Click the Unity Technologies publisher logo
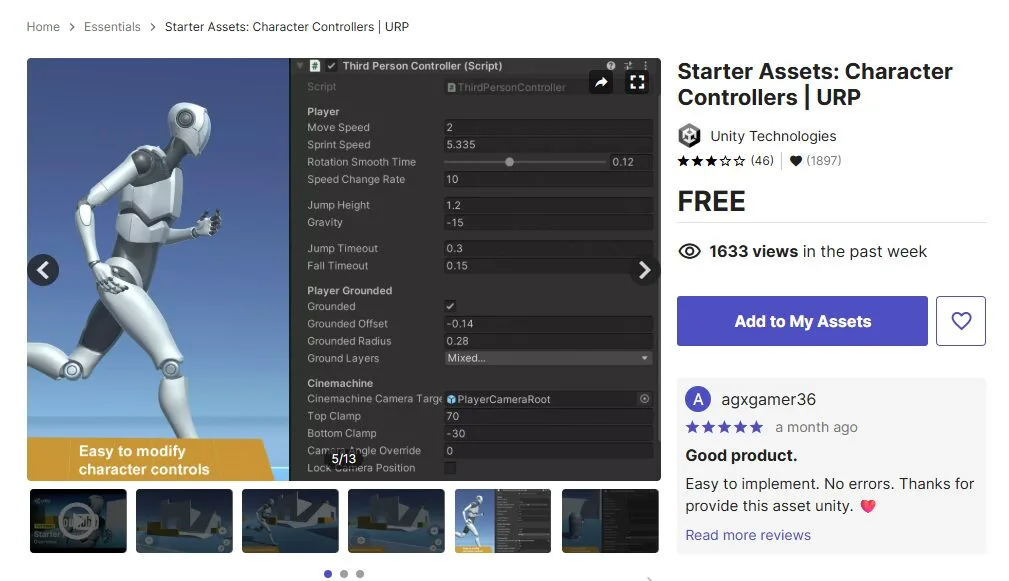 (x=689, y=136)
